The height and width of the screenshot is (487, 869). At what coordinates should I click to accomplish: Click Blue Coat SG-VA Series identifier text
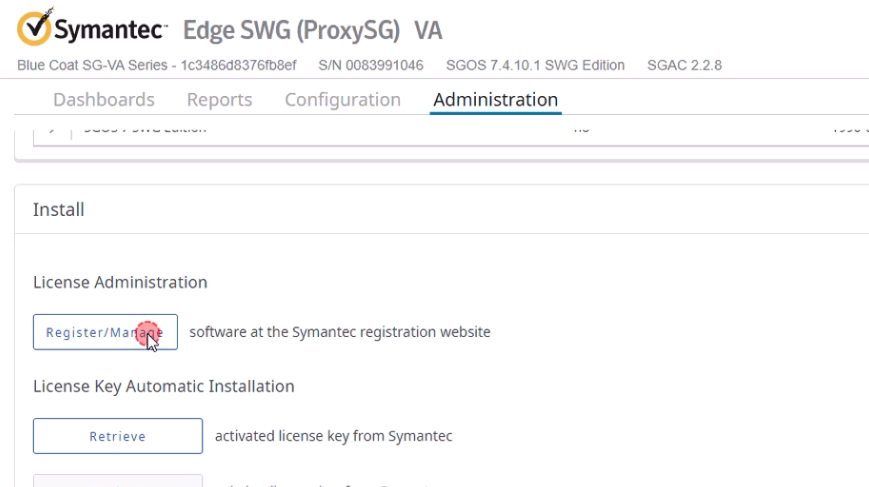[157, 65]
